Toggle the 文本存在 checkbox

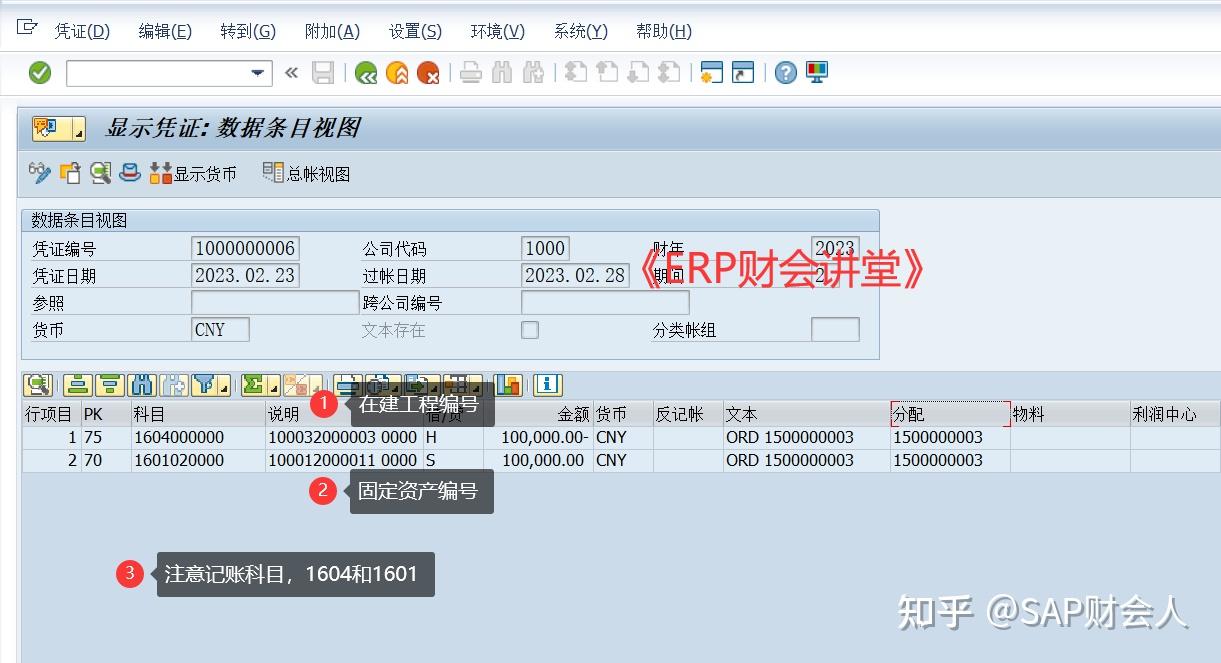(529, 329)
